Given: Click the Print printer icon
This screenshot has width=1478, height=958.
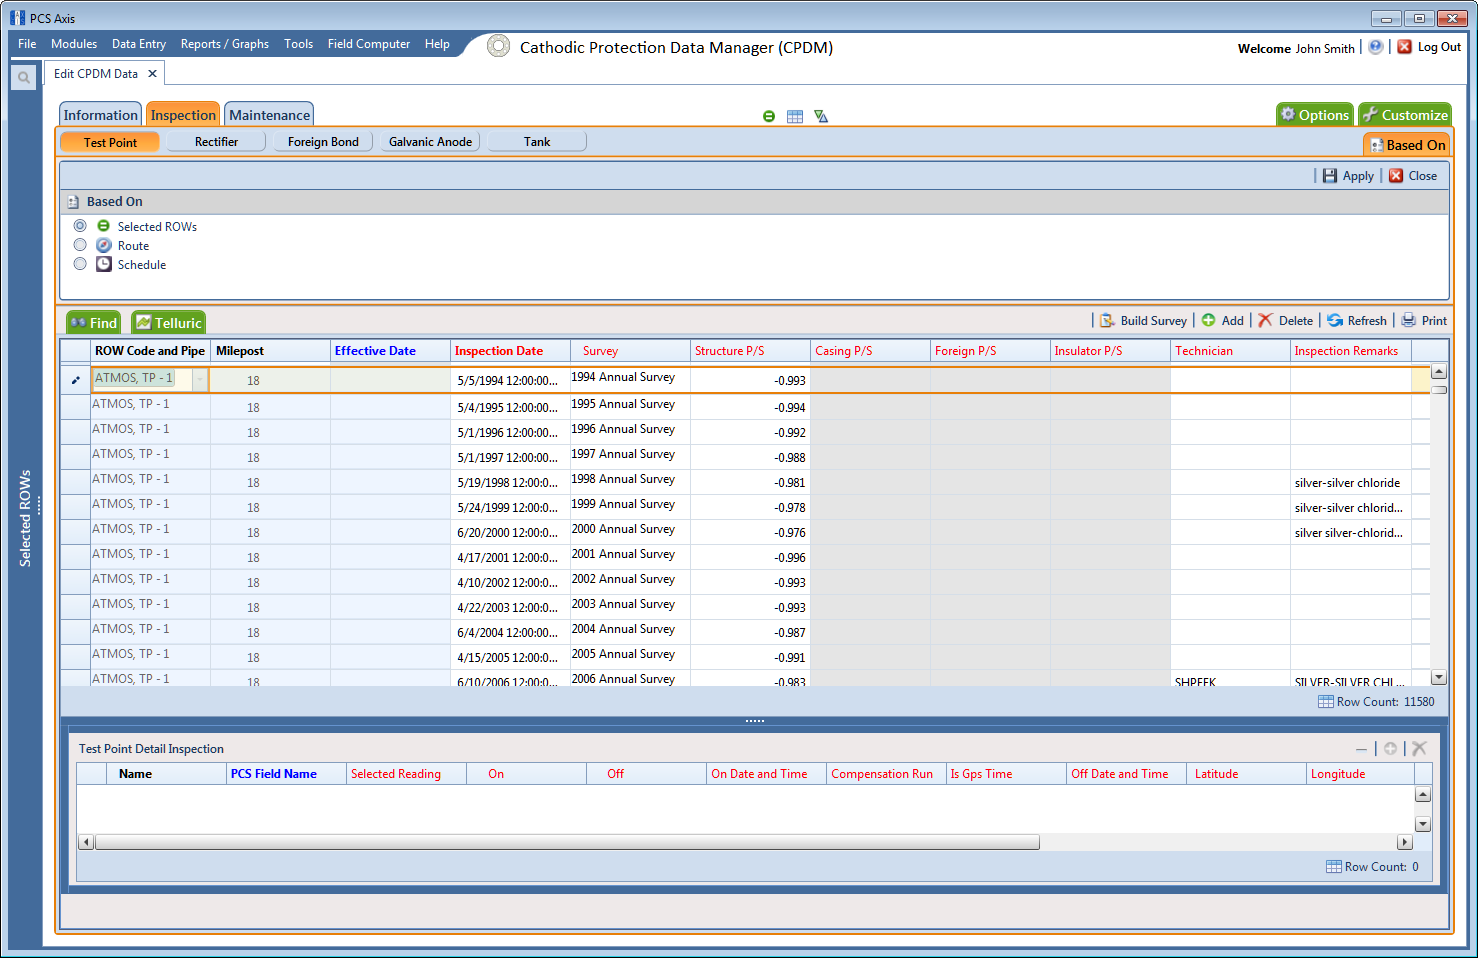Looking at the screenshot, I should 1409,320.
